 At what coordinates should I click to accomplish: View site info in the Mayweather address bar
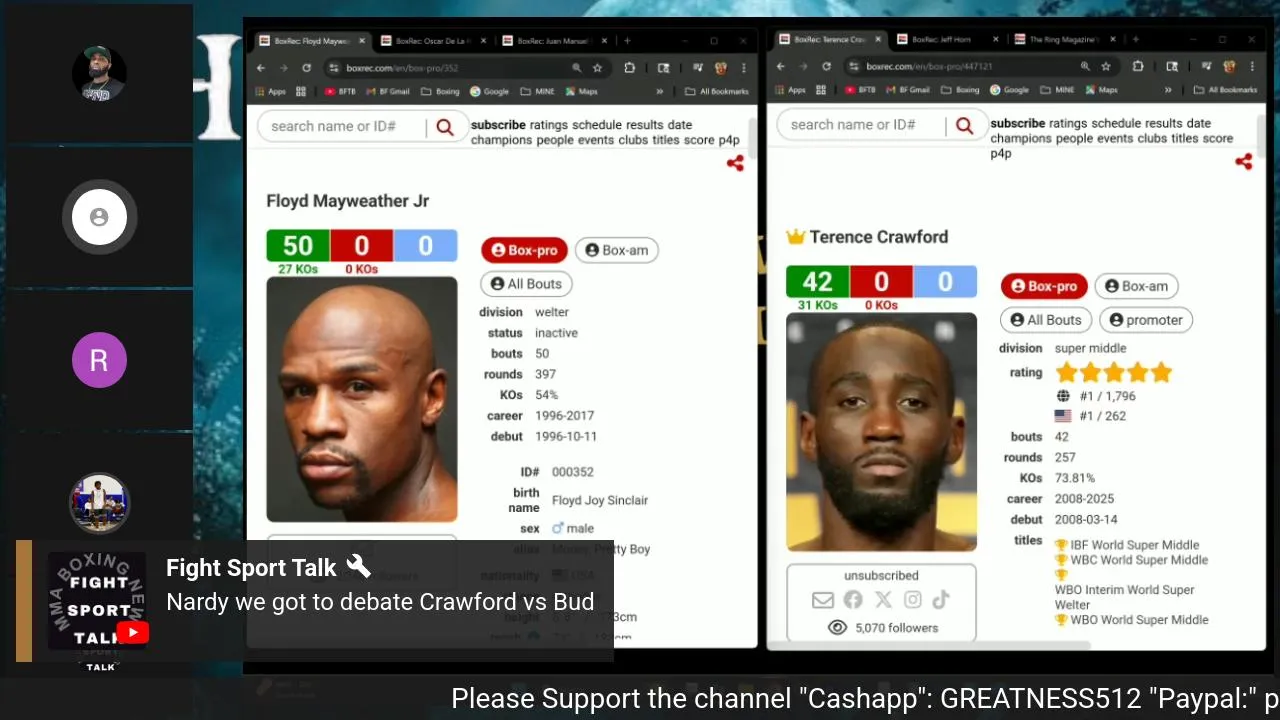point(334,68)
